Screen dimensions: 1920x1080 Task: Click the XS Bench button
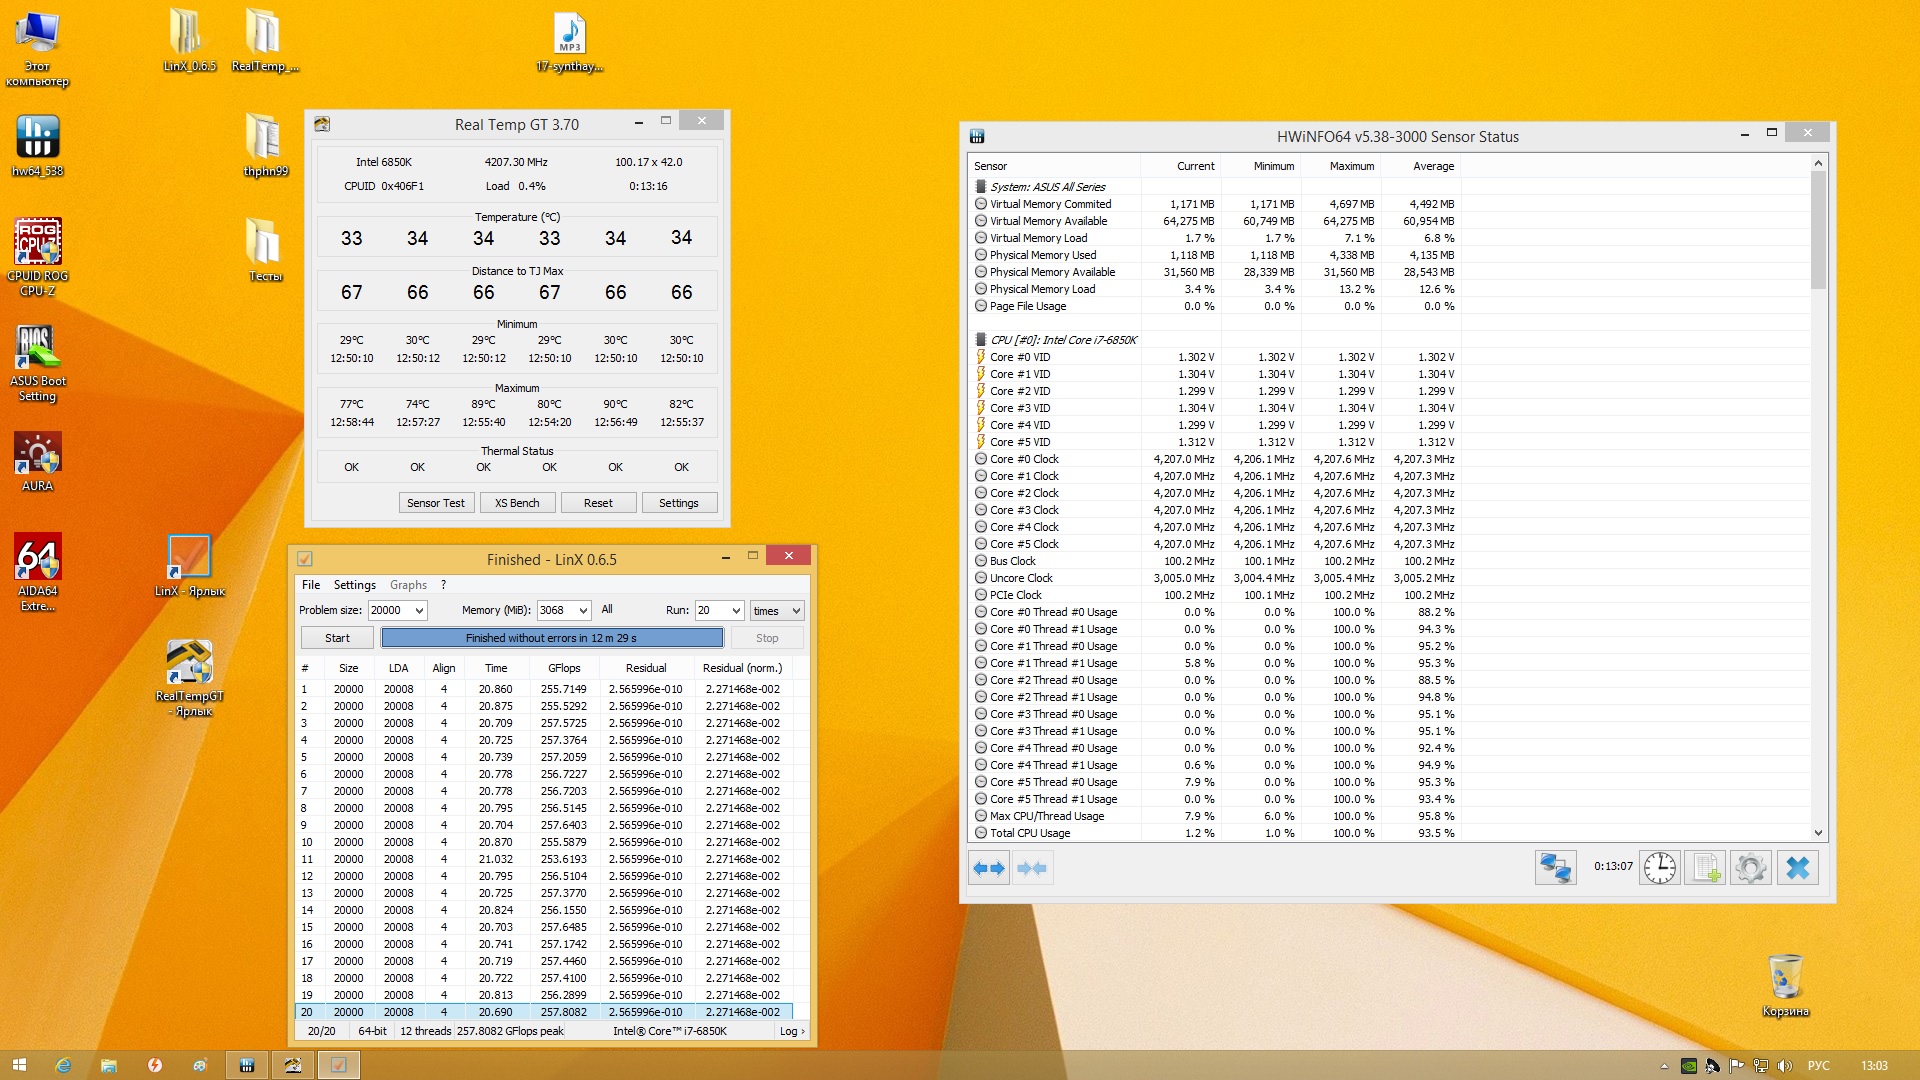click(517, 503)
